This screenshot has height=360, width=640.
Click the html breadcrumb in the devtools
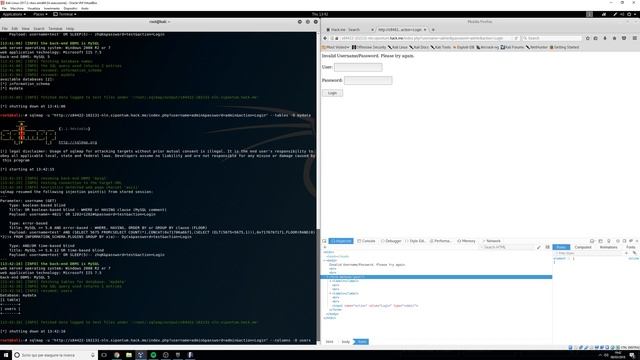(329, 342)
